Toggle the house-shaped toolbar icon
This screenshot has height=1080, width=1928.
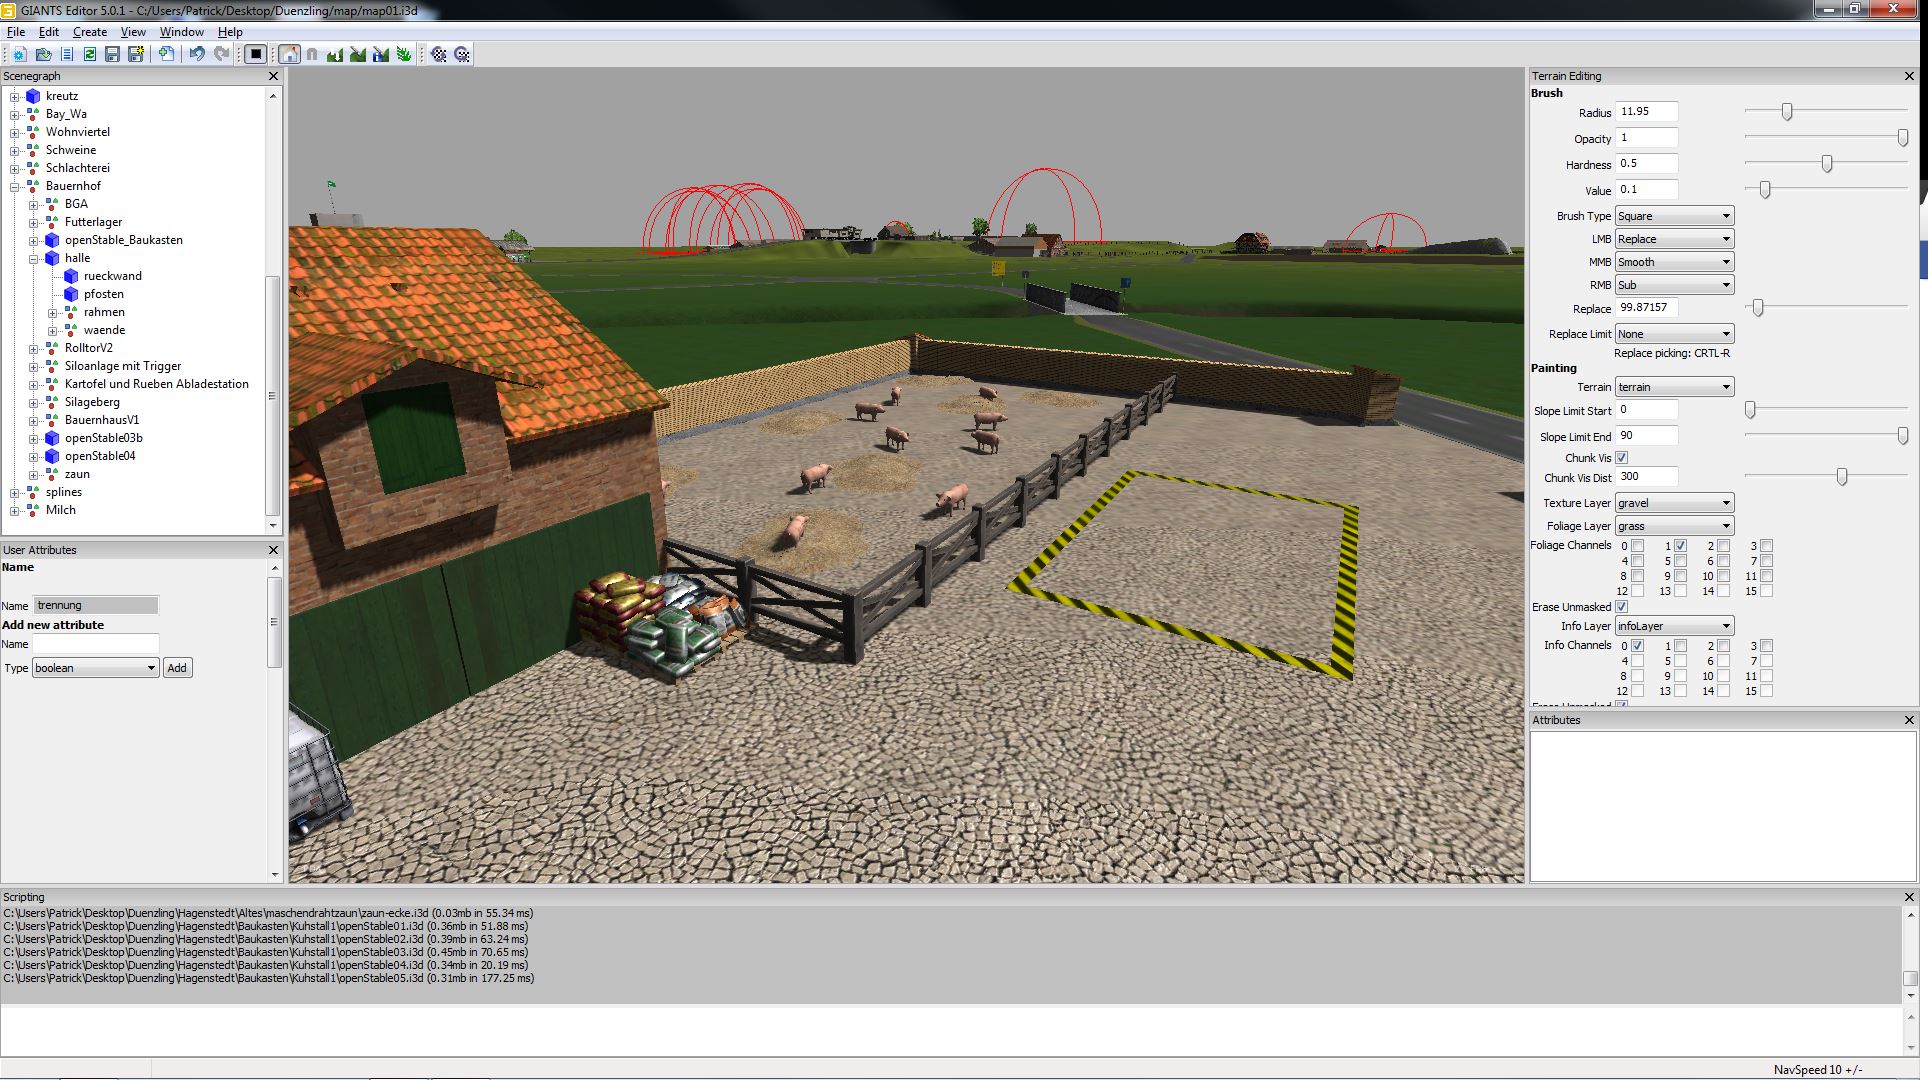click(289, 54)
